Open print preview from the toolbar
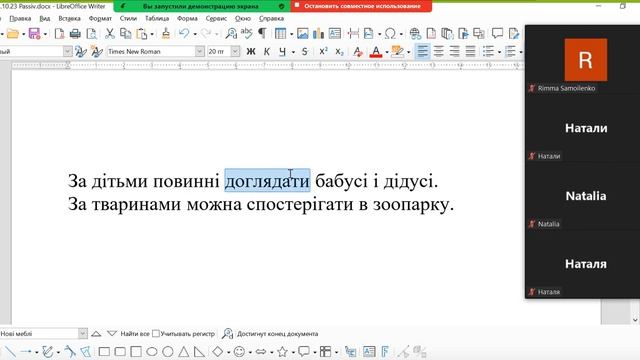Image resolution: width=640 pixels, height=360 pixels. coord(91,33)
